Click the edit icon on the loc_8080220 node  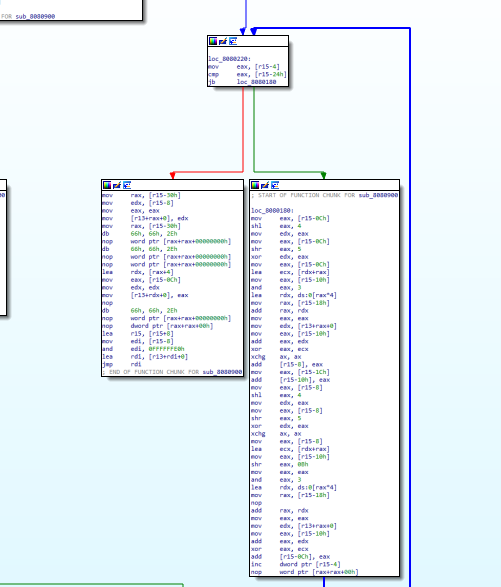pyautogui.click(x=223, y=41)
